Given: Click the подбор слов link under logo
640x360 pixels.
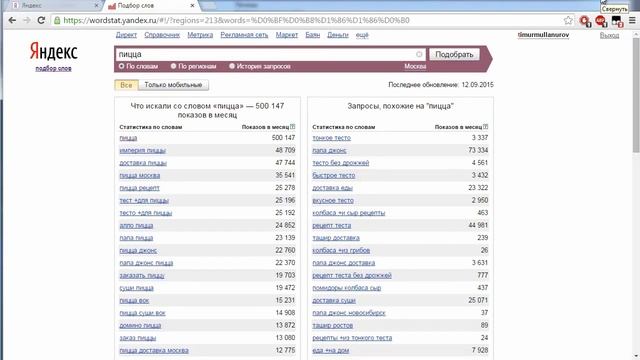Looking at the screenshot, I should tap(53, 68).
